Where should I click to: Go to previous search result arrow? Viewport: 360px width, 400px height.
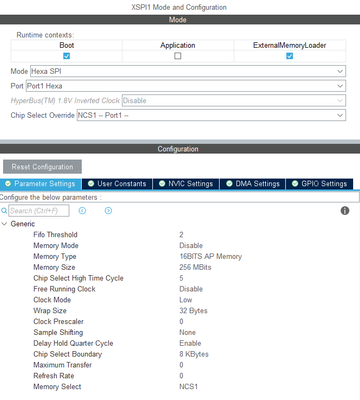point(82,211)
